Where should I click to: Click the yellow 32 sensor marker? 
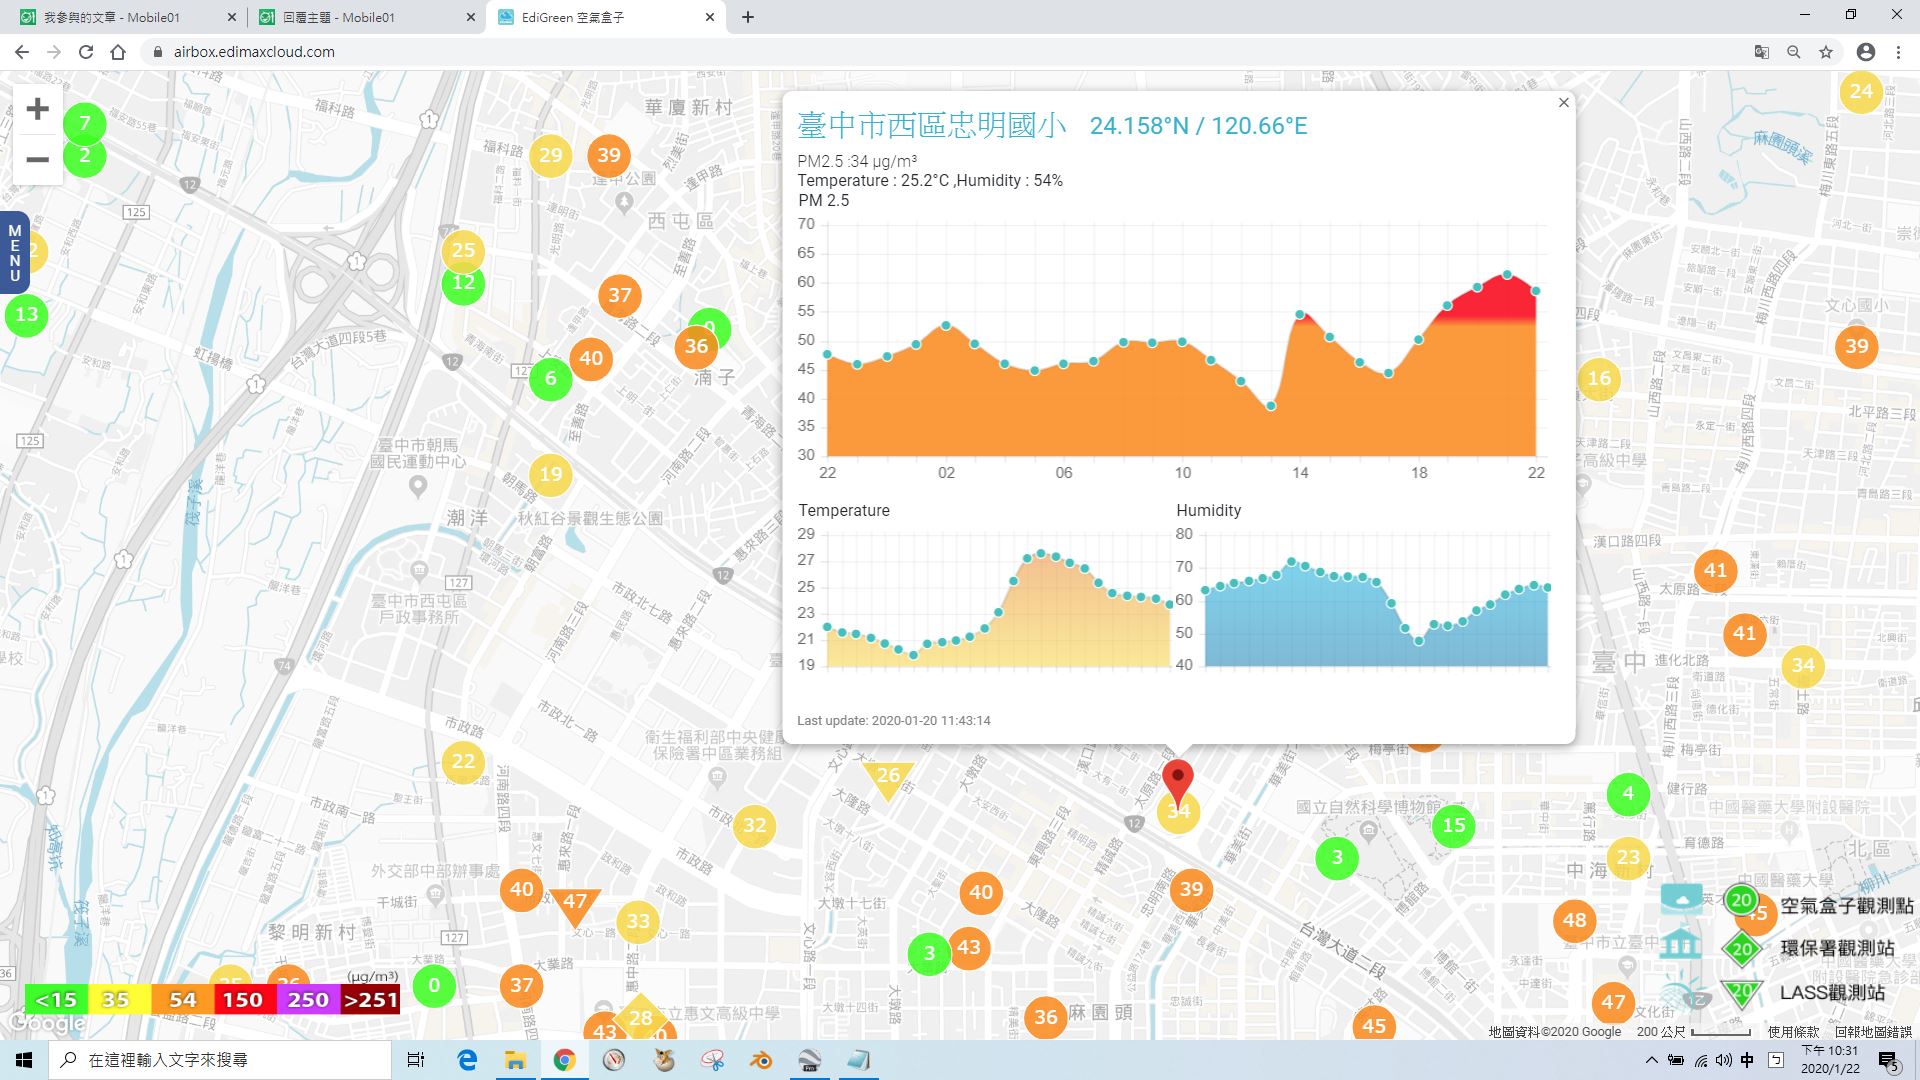point(755,826)
